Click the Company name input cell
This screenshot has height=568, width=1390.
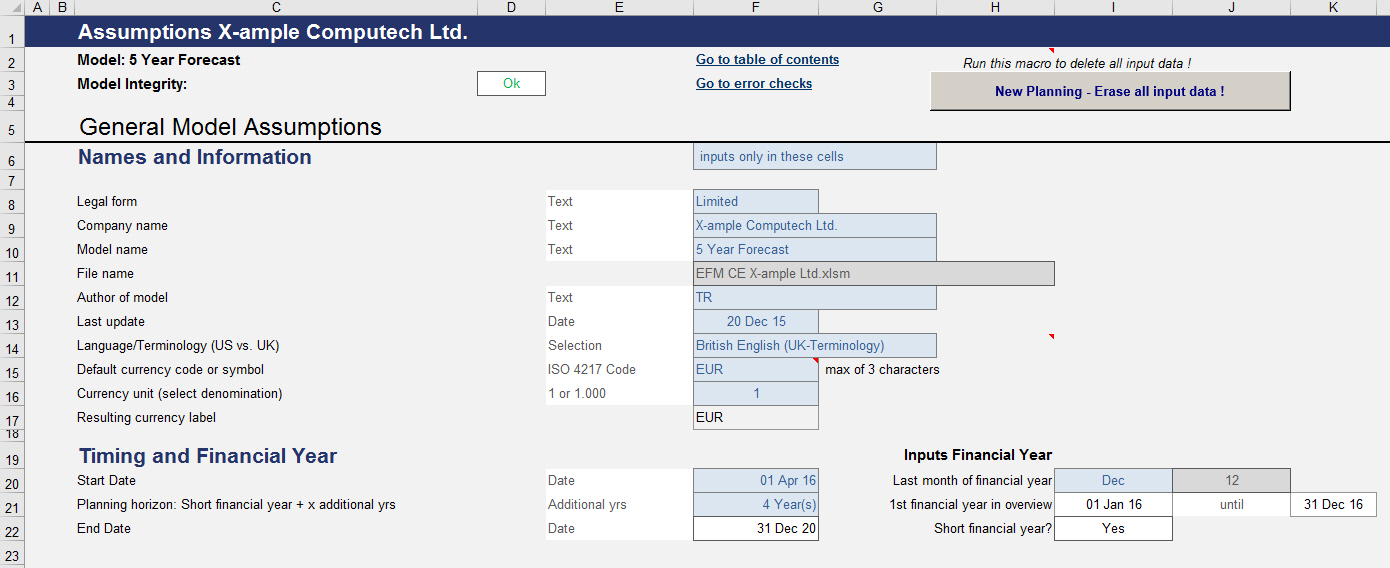[814, 226]
